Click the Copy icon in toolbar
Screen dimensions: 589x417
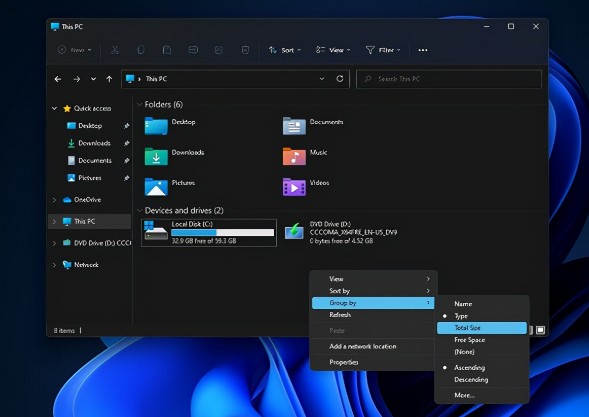point(141,50)
